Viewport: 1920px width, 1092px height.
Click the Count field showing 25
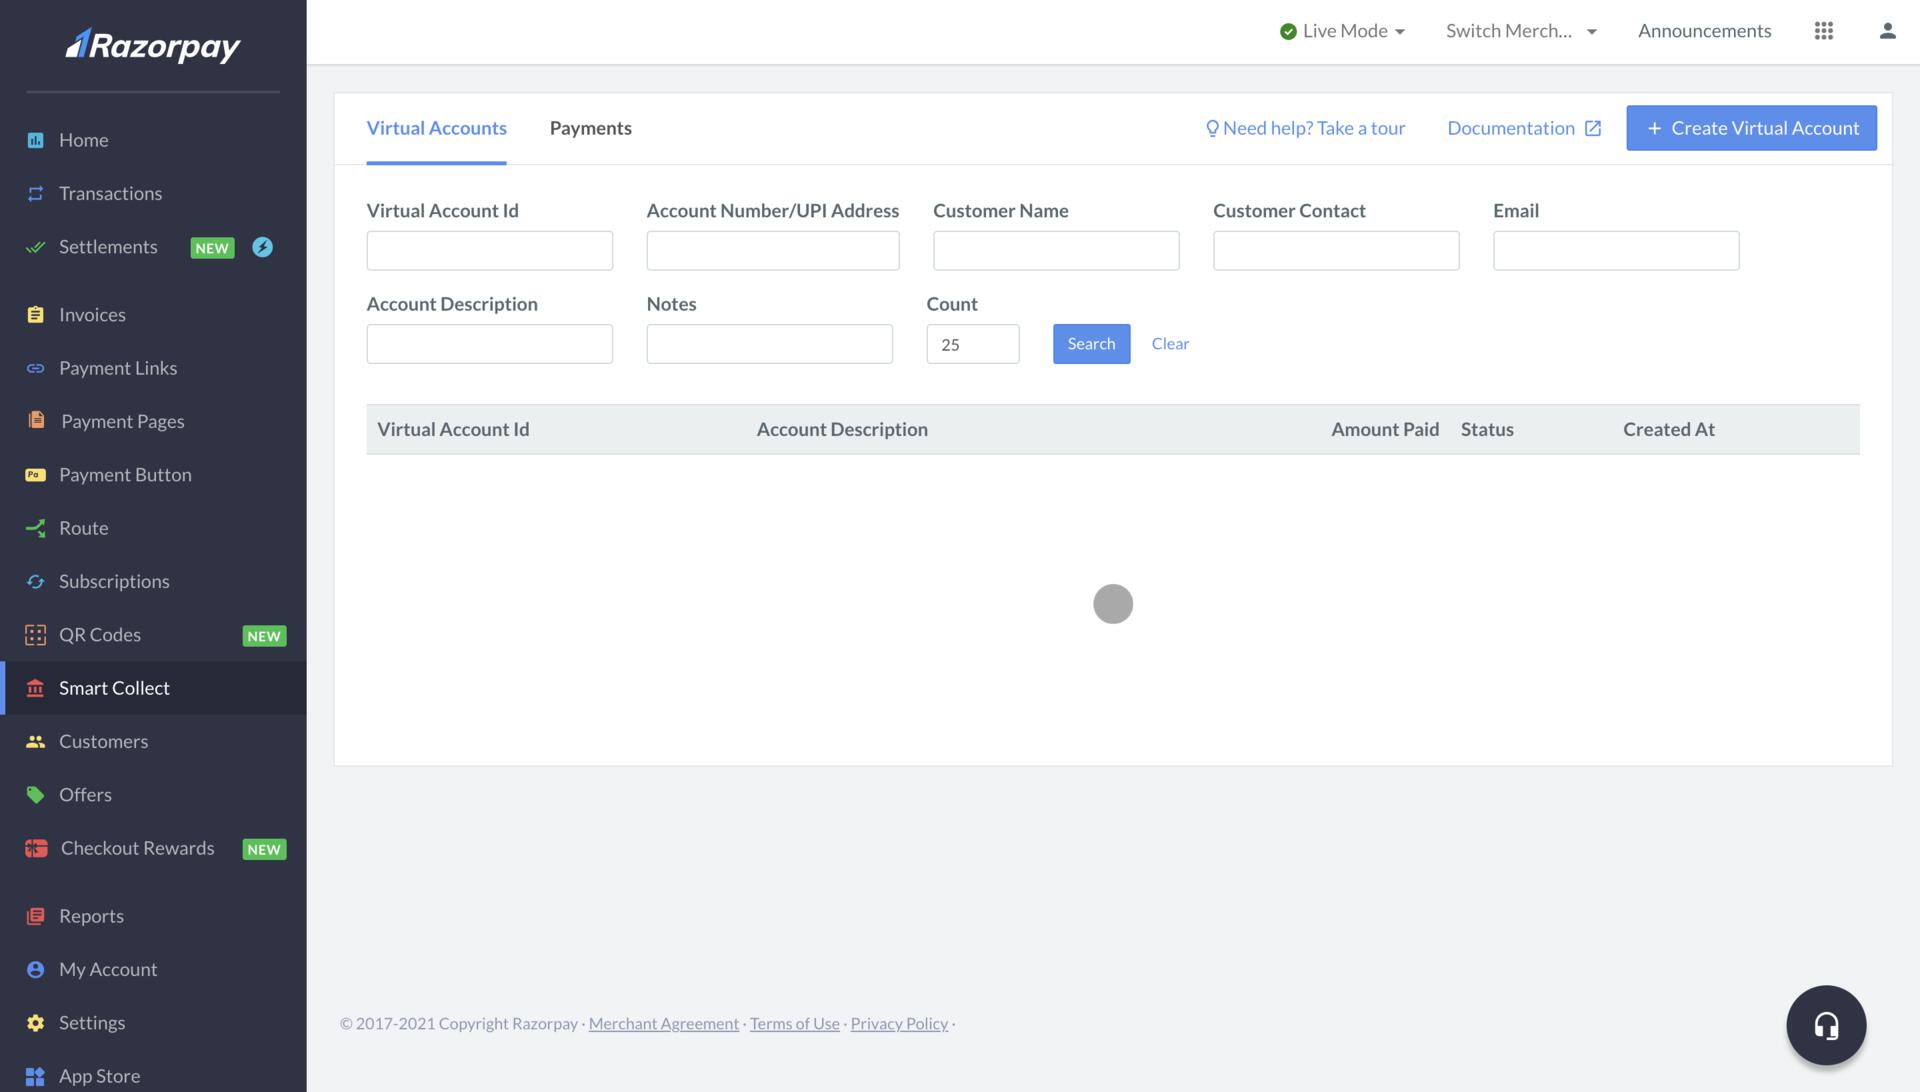tap(972, 344)
